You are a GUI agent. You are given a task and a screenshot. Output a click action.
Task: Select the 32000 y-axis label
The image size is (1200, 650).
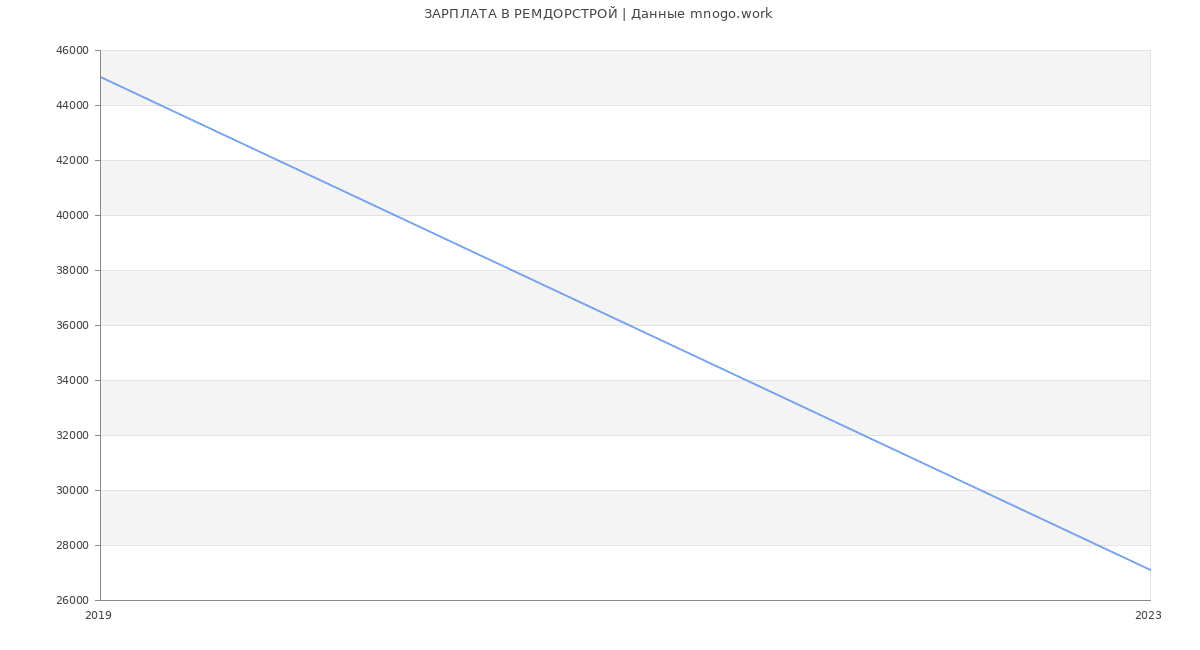pos(74,436)
